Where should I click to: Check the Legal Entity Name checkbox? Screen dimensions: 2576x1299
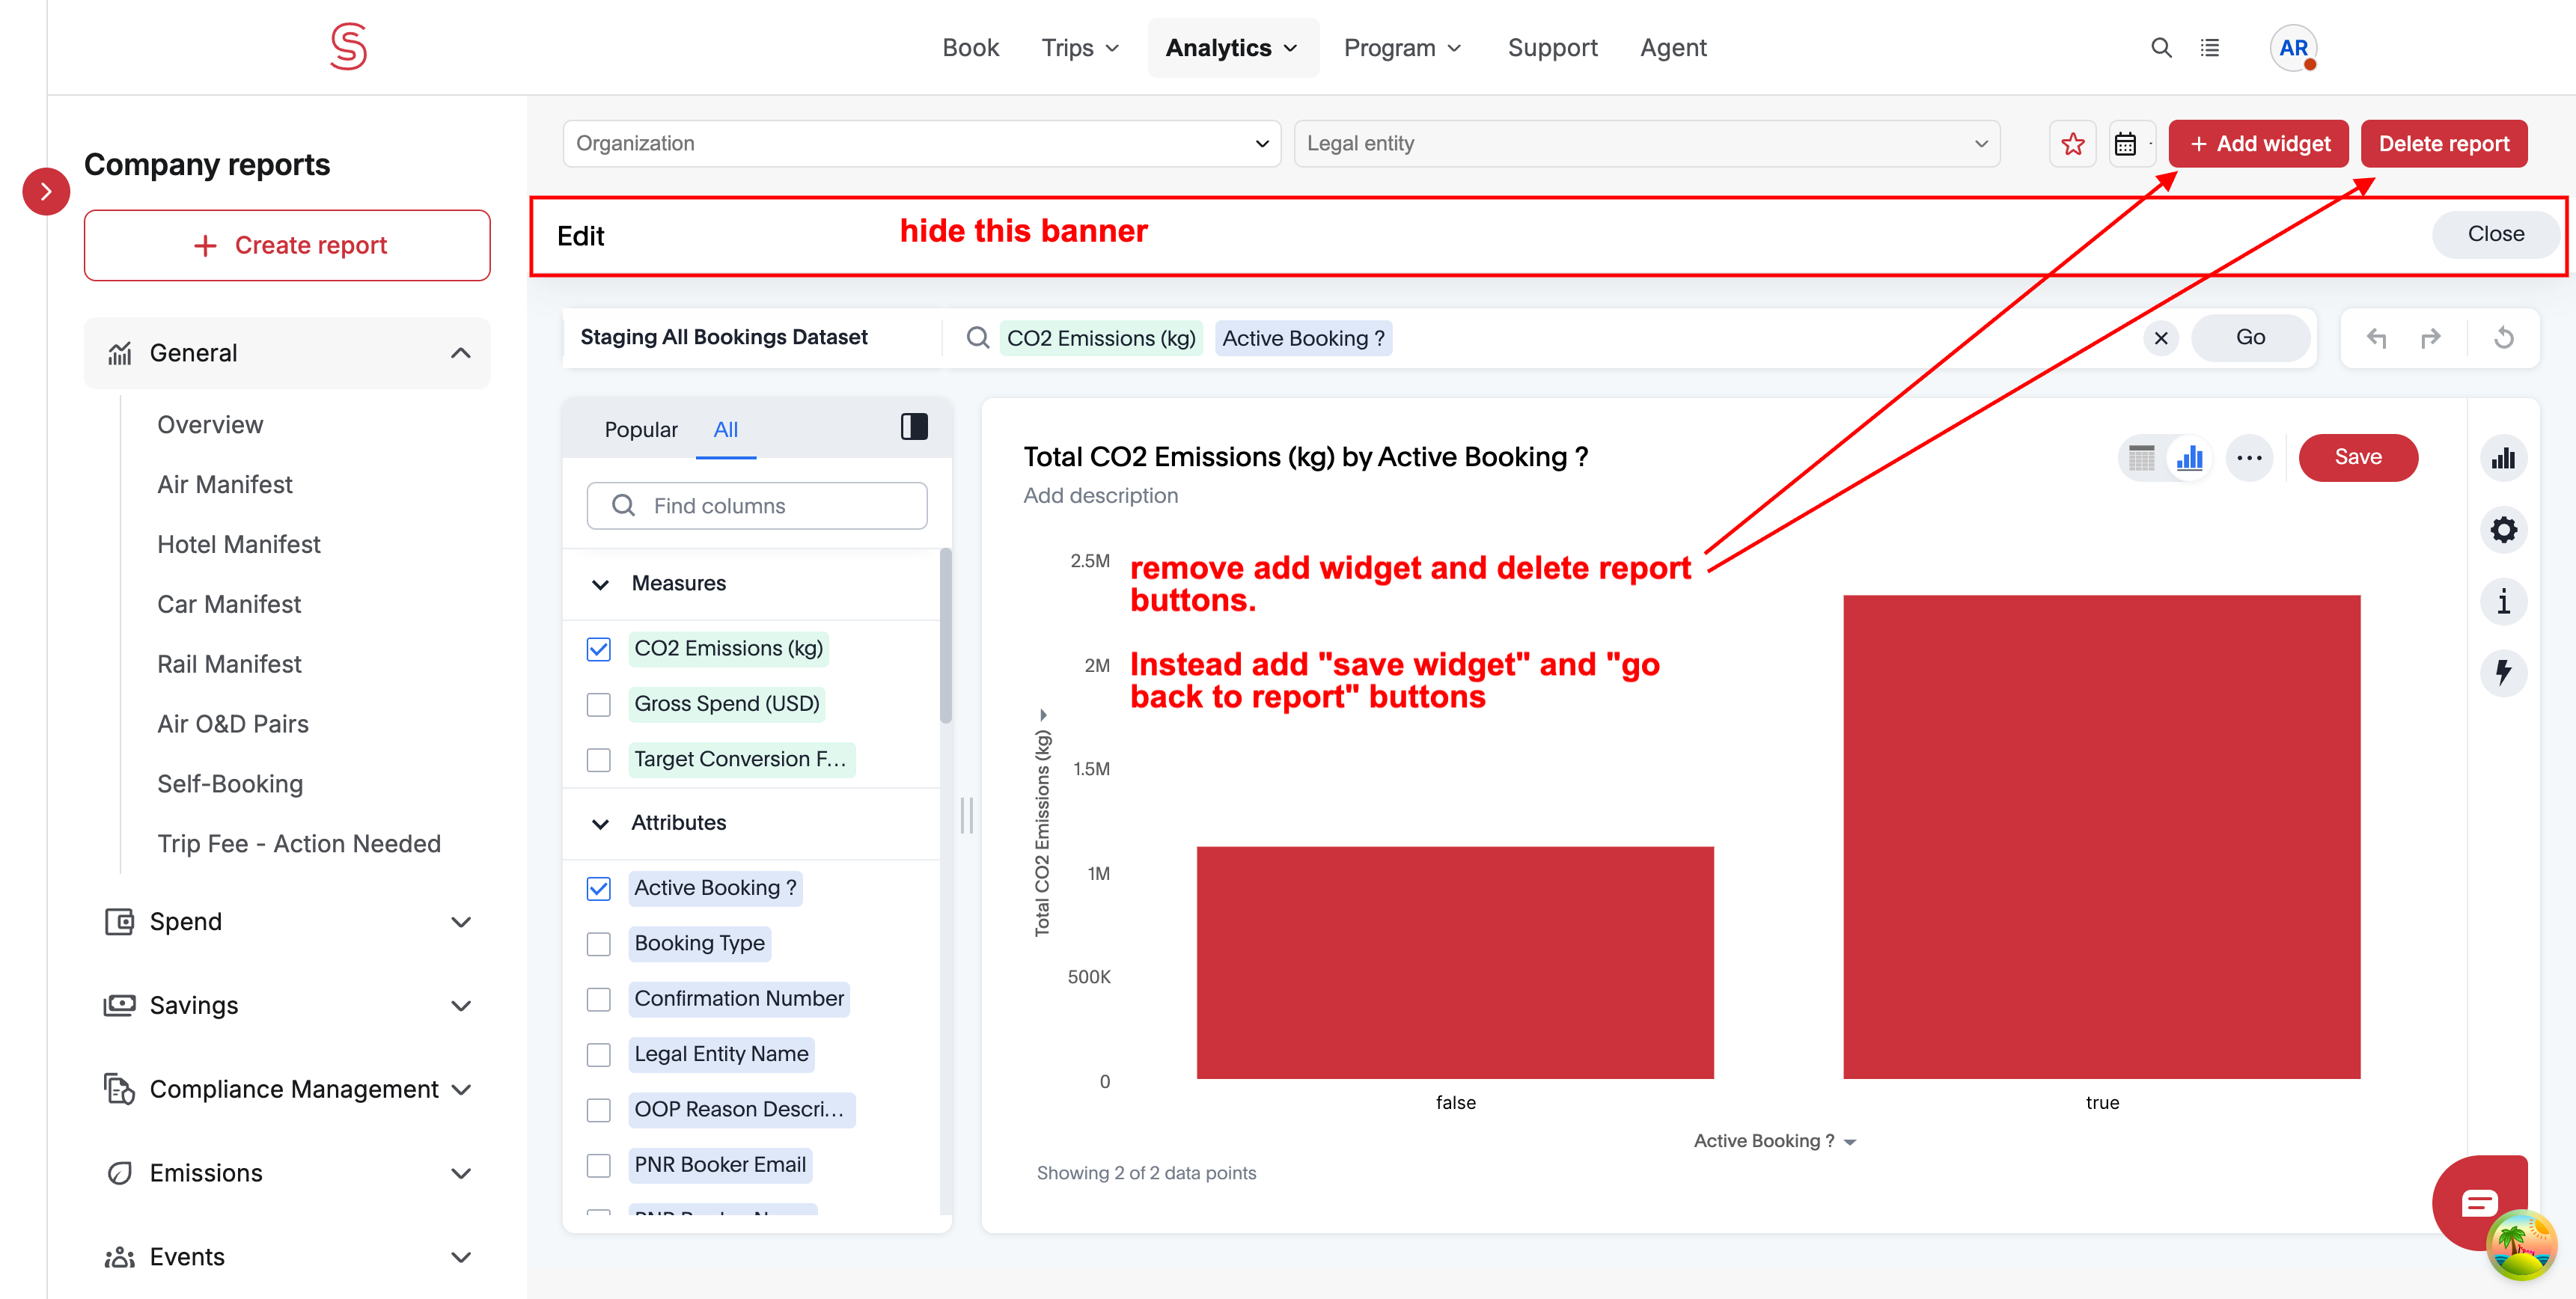click(599, 1054)
